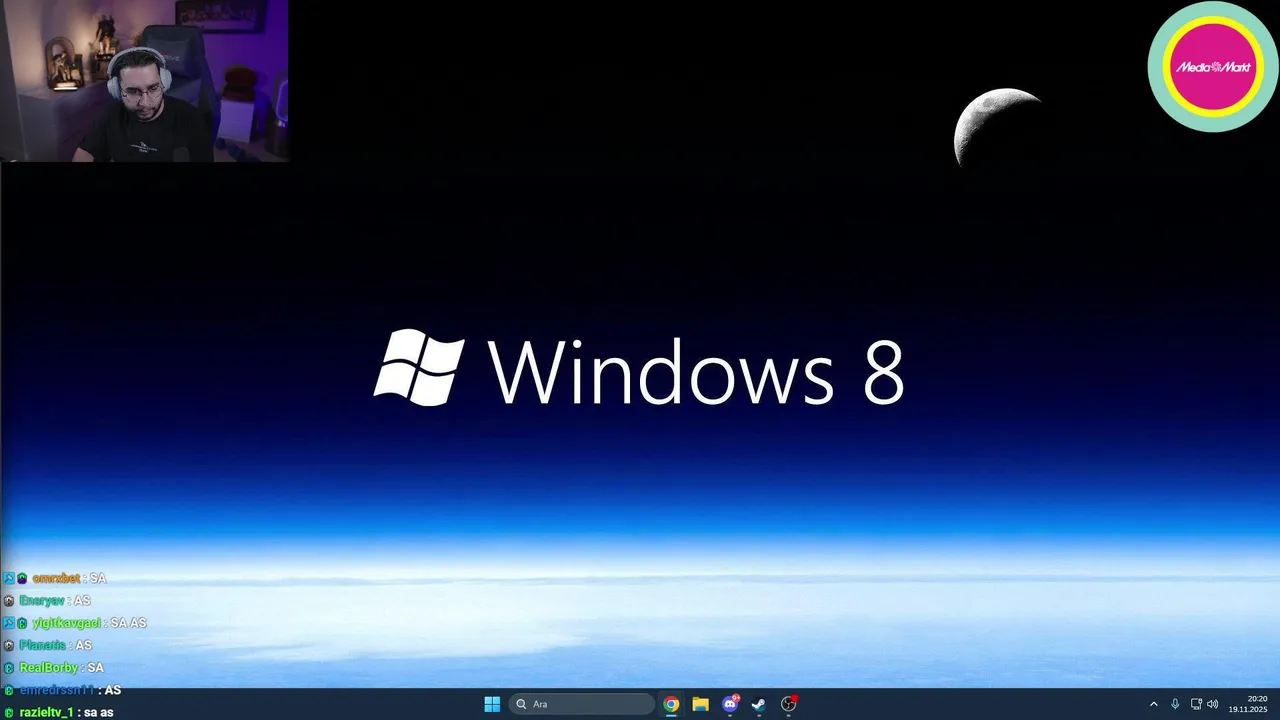Image resolution: width=1280 pixels, height=720 pixels.
Task: Open network settings from the tray icon
Action: click(x=1196, y=704)
